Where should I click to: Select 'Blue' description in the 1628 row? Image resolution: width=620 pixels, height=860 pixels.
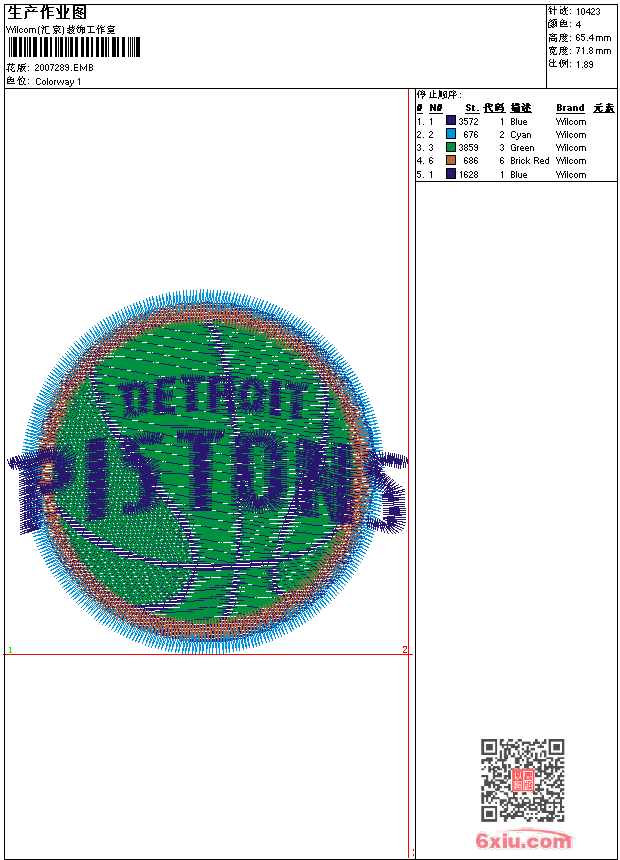[x=518, y=175]
